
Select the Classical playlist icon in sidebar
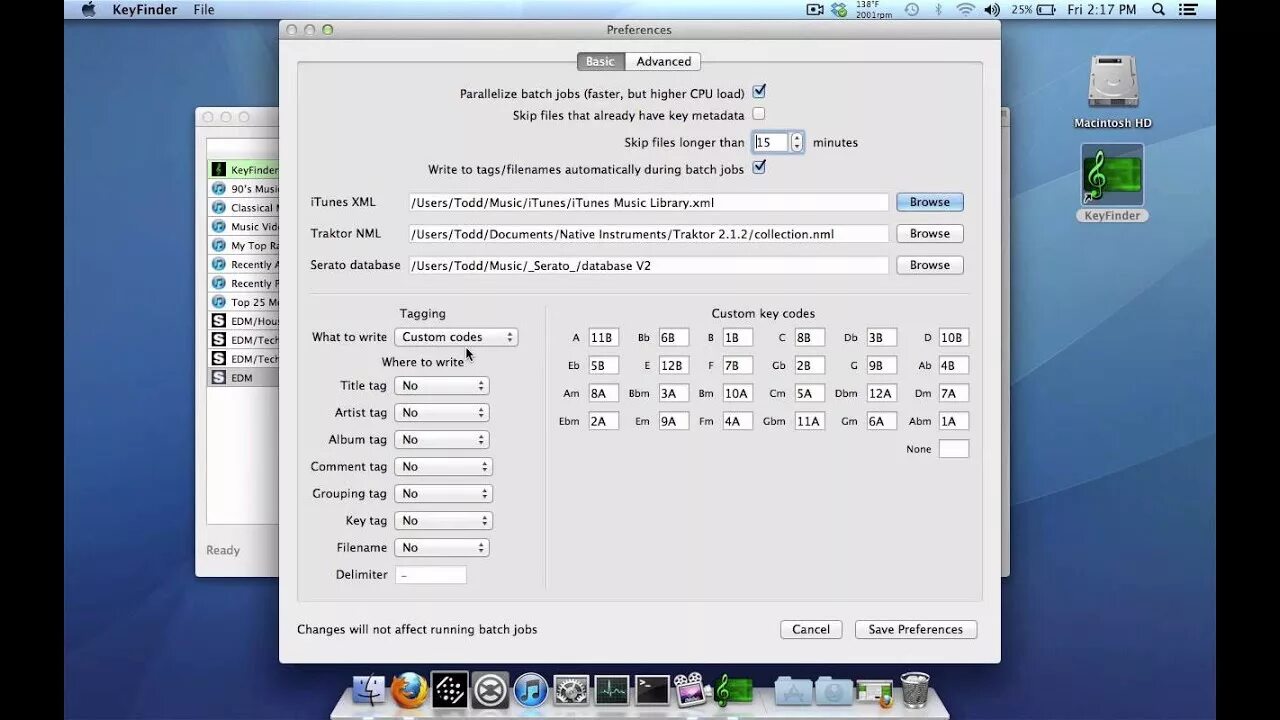pyautogui.click(x=218, y=208)
